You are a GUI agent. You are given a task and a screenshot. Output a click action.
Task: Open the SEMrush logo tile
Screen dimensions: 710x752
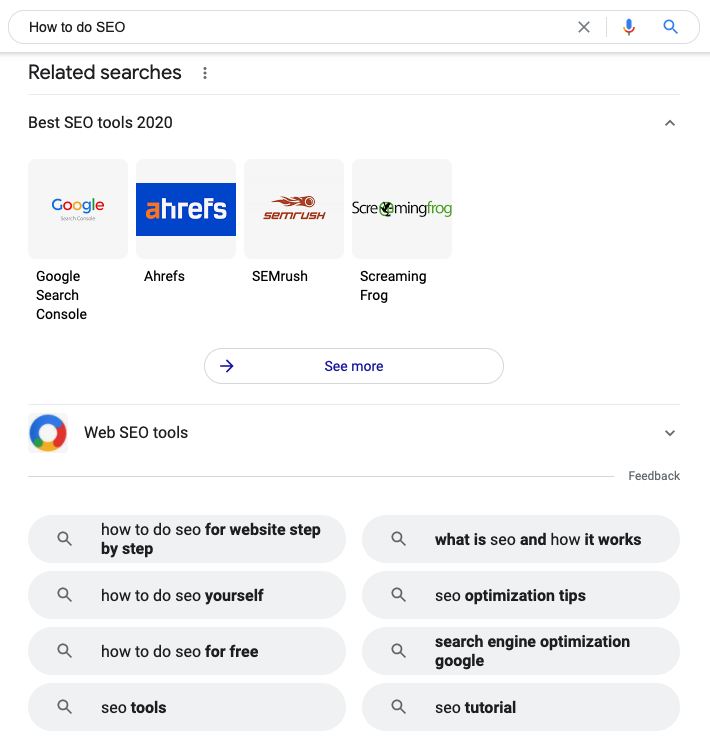(x=294, y=209)
